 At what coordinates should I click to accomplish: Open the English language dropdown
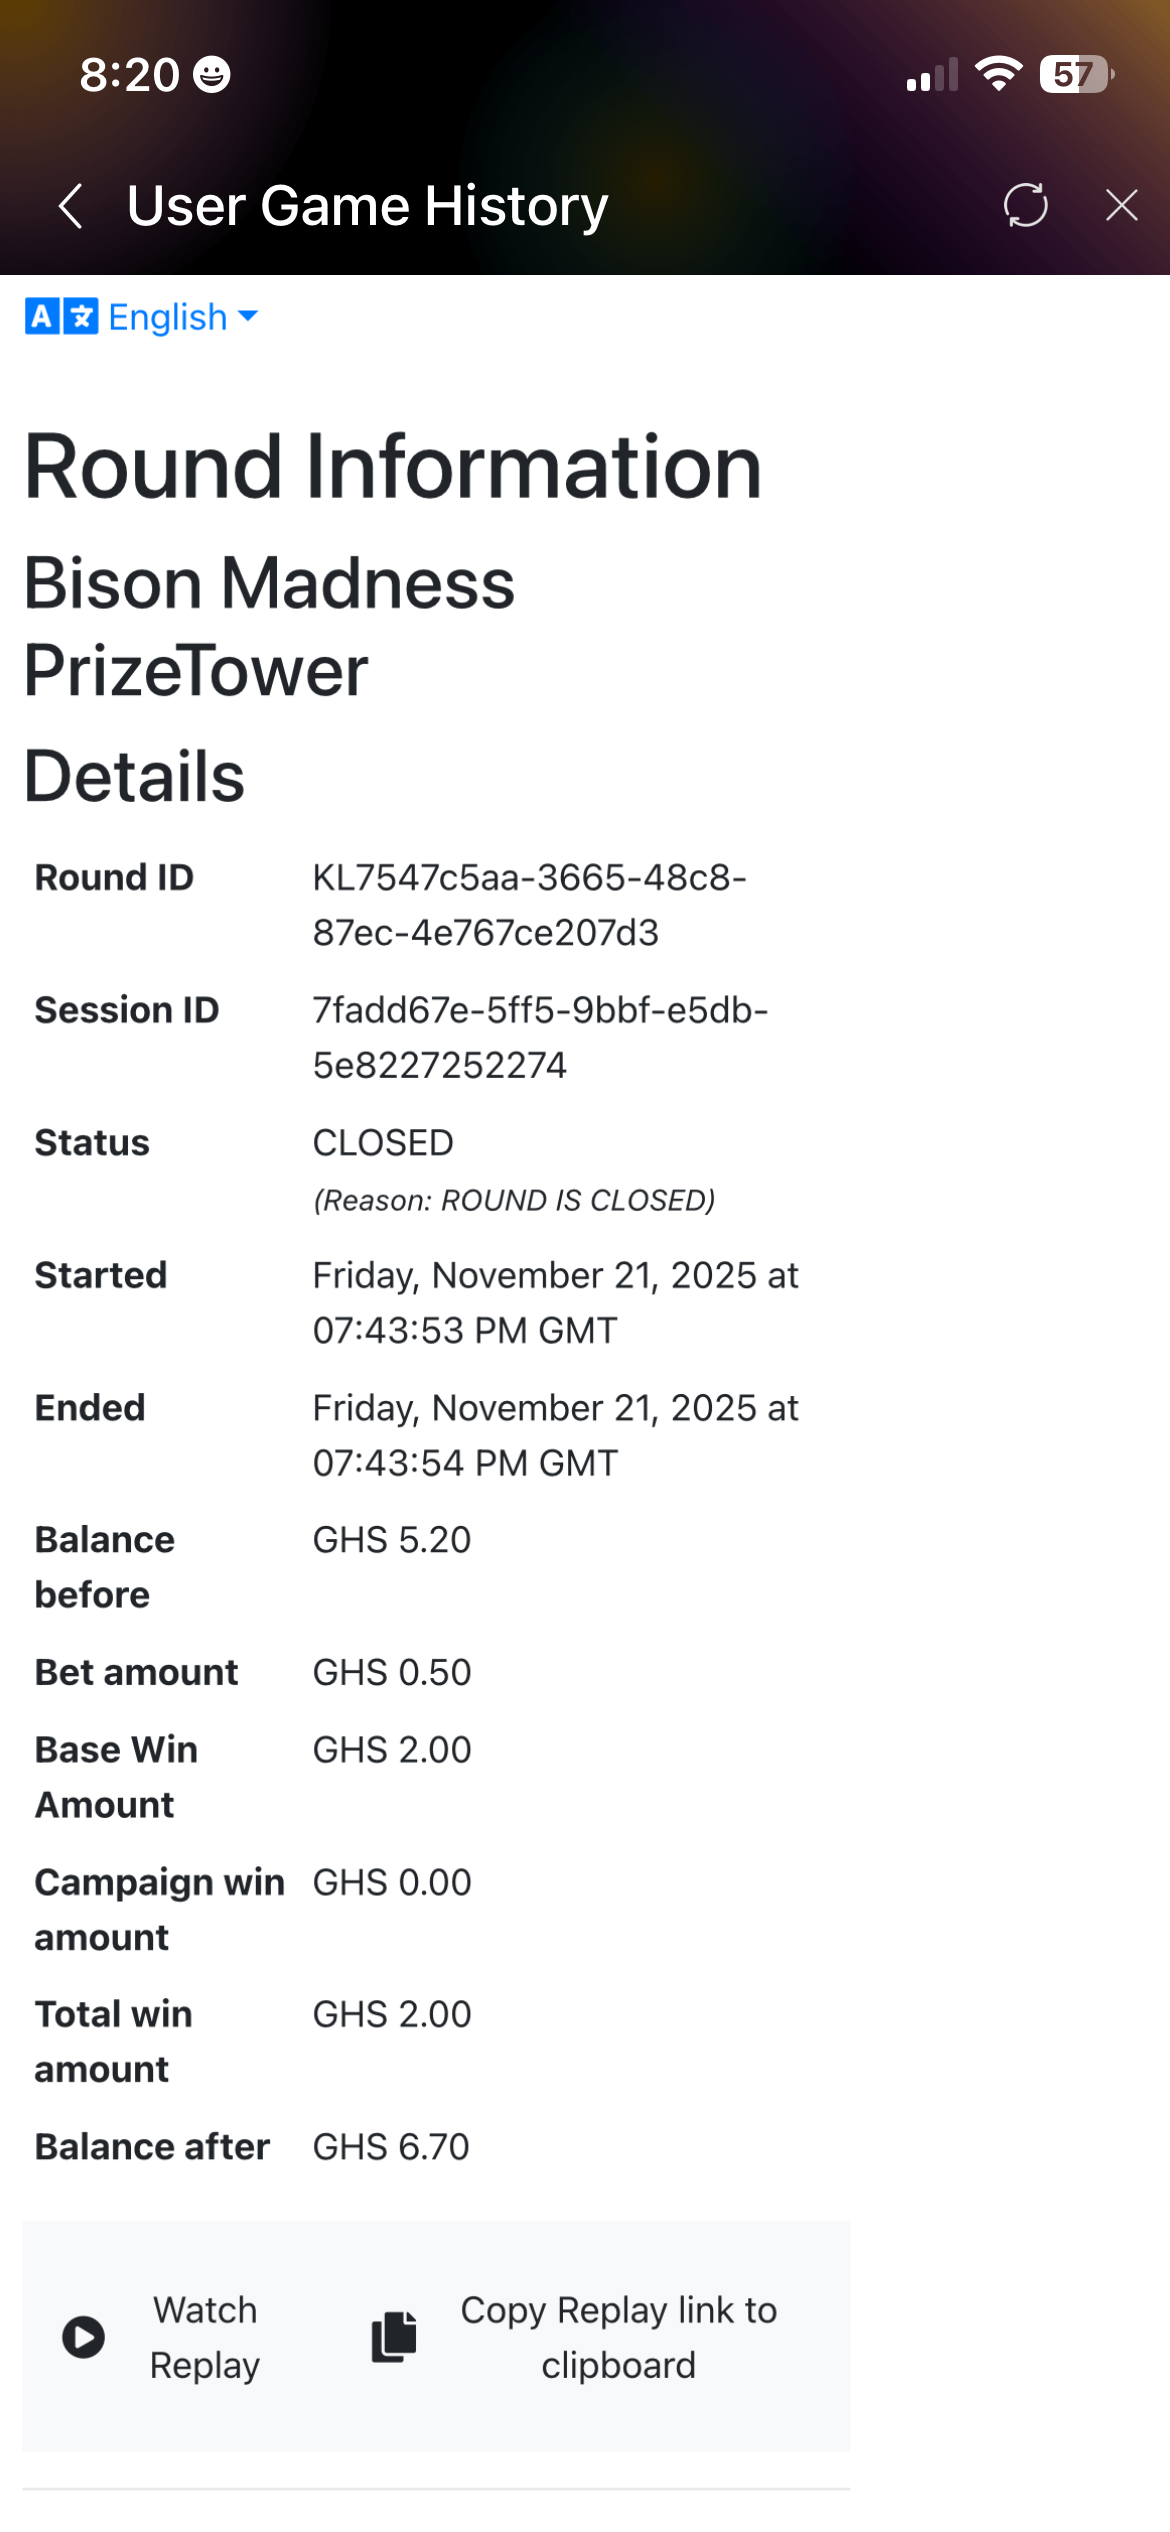pos(168,317)
